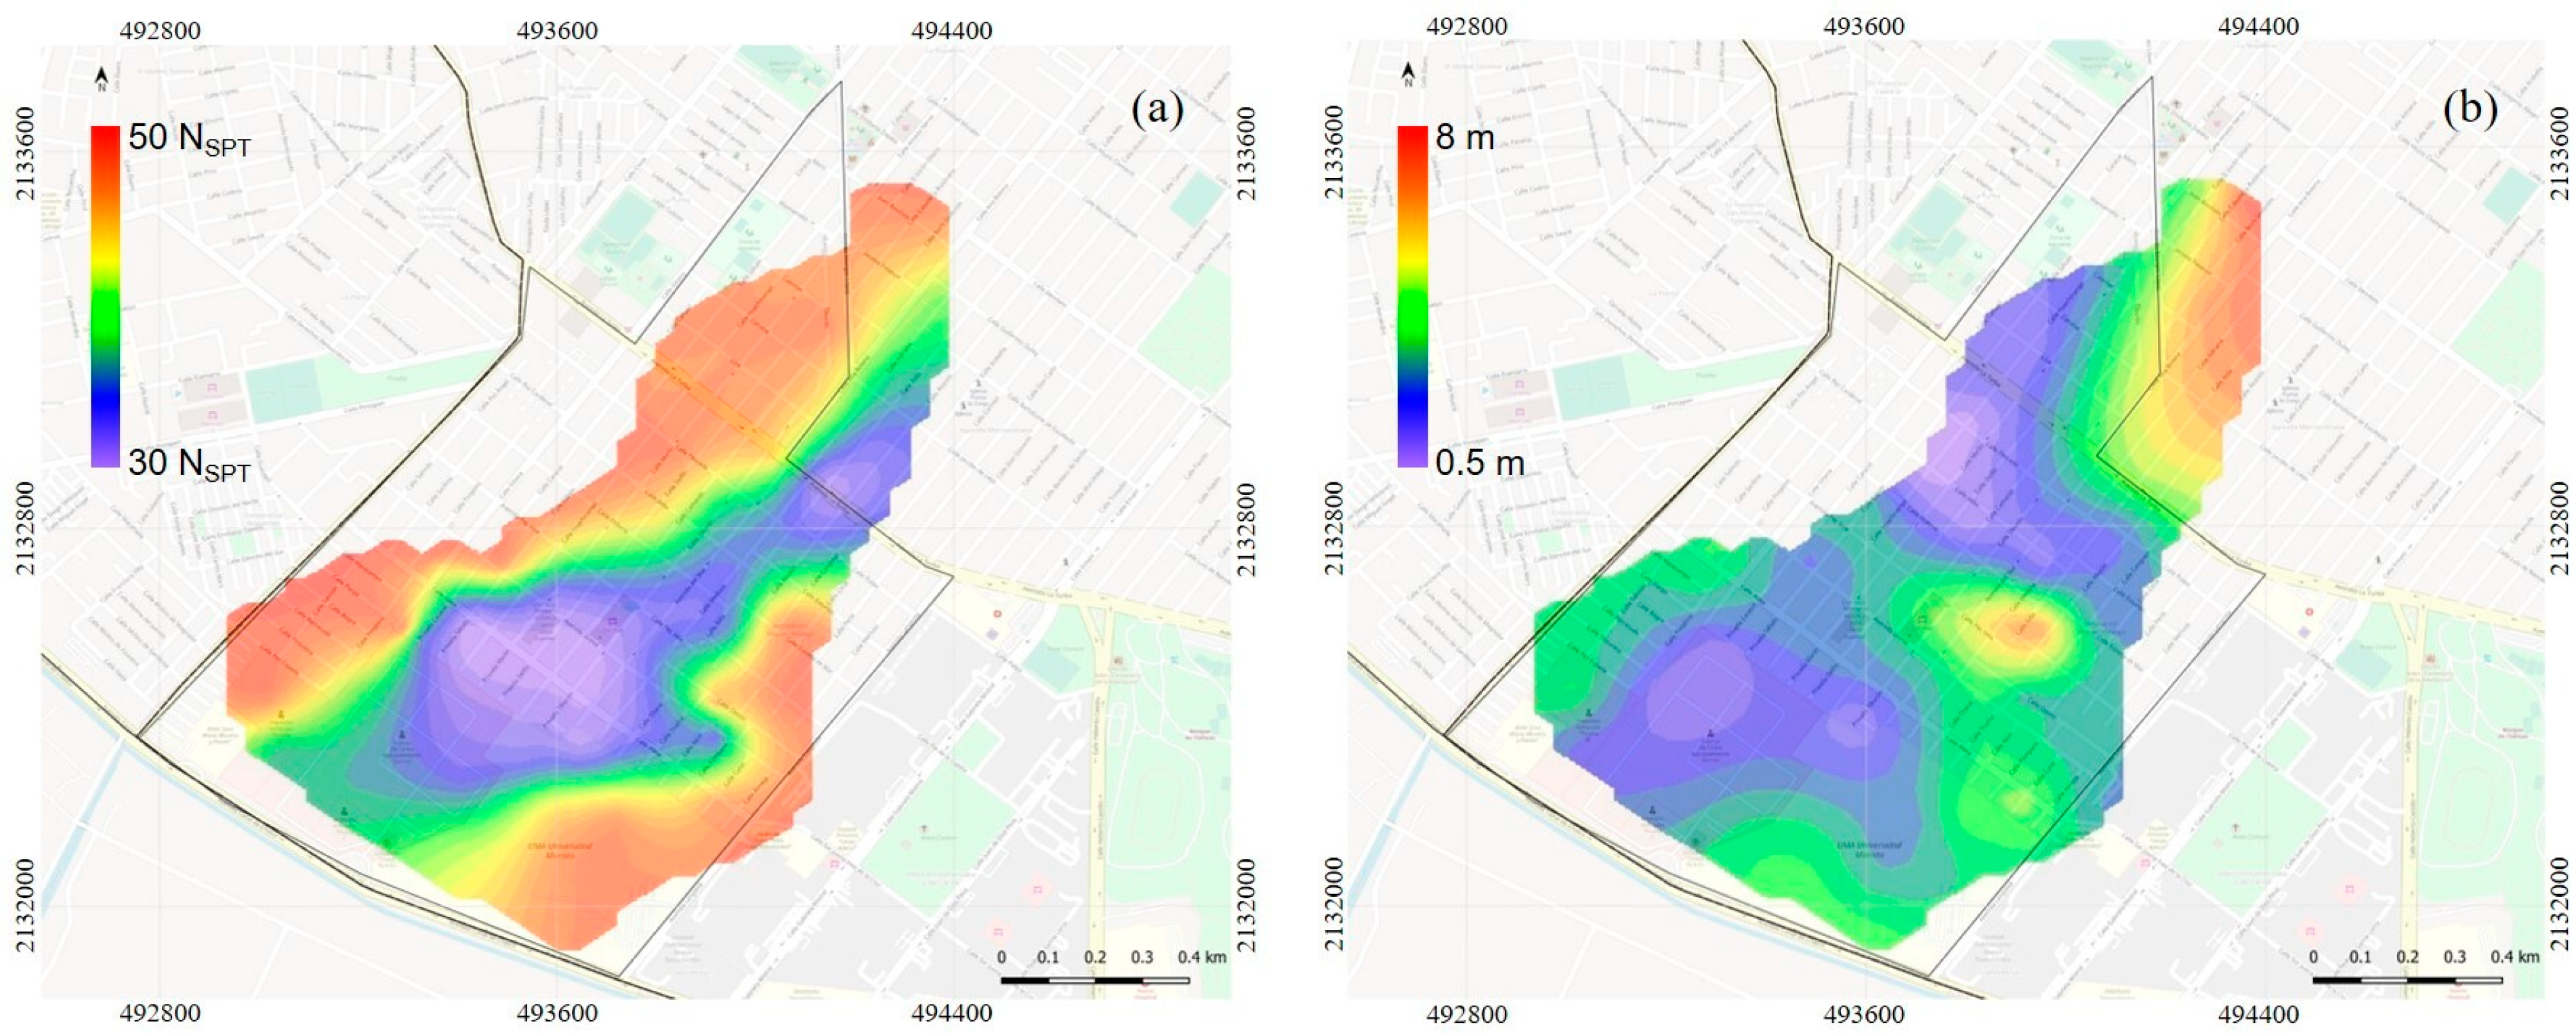Viewport: 2576px width, 1033px height.
Task: Click the left 2132800 axis label of map (a)
Action: [x=25, y=528]
